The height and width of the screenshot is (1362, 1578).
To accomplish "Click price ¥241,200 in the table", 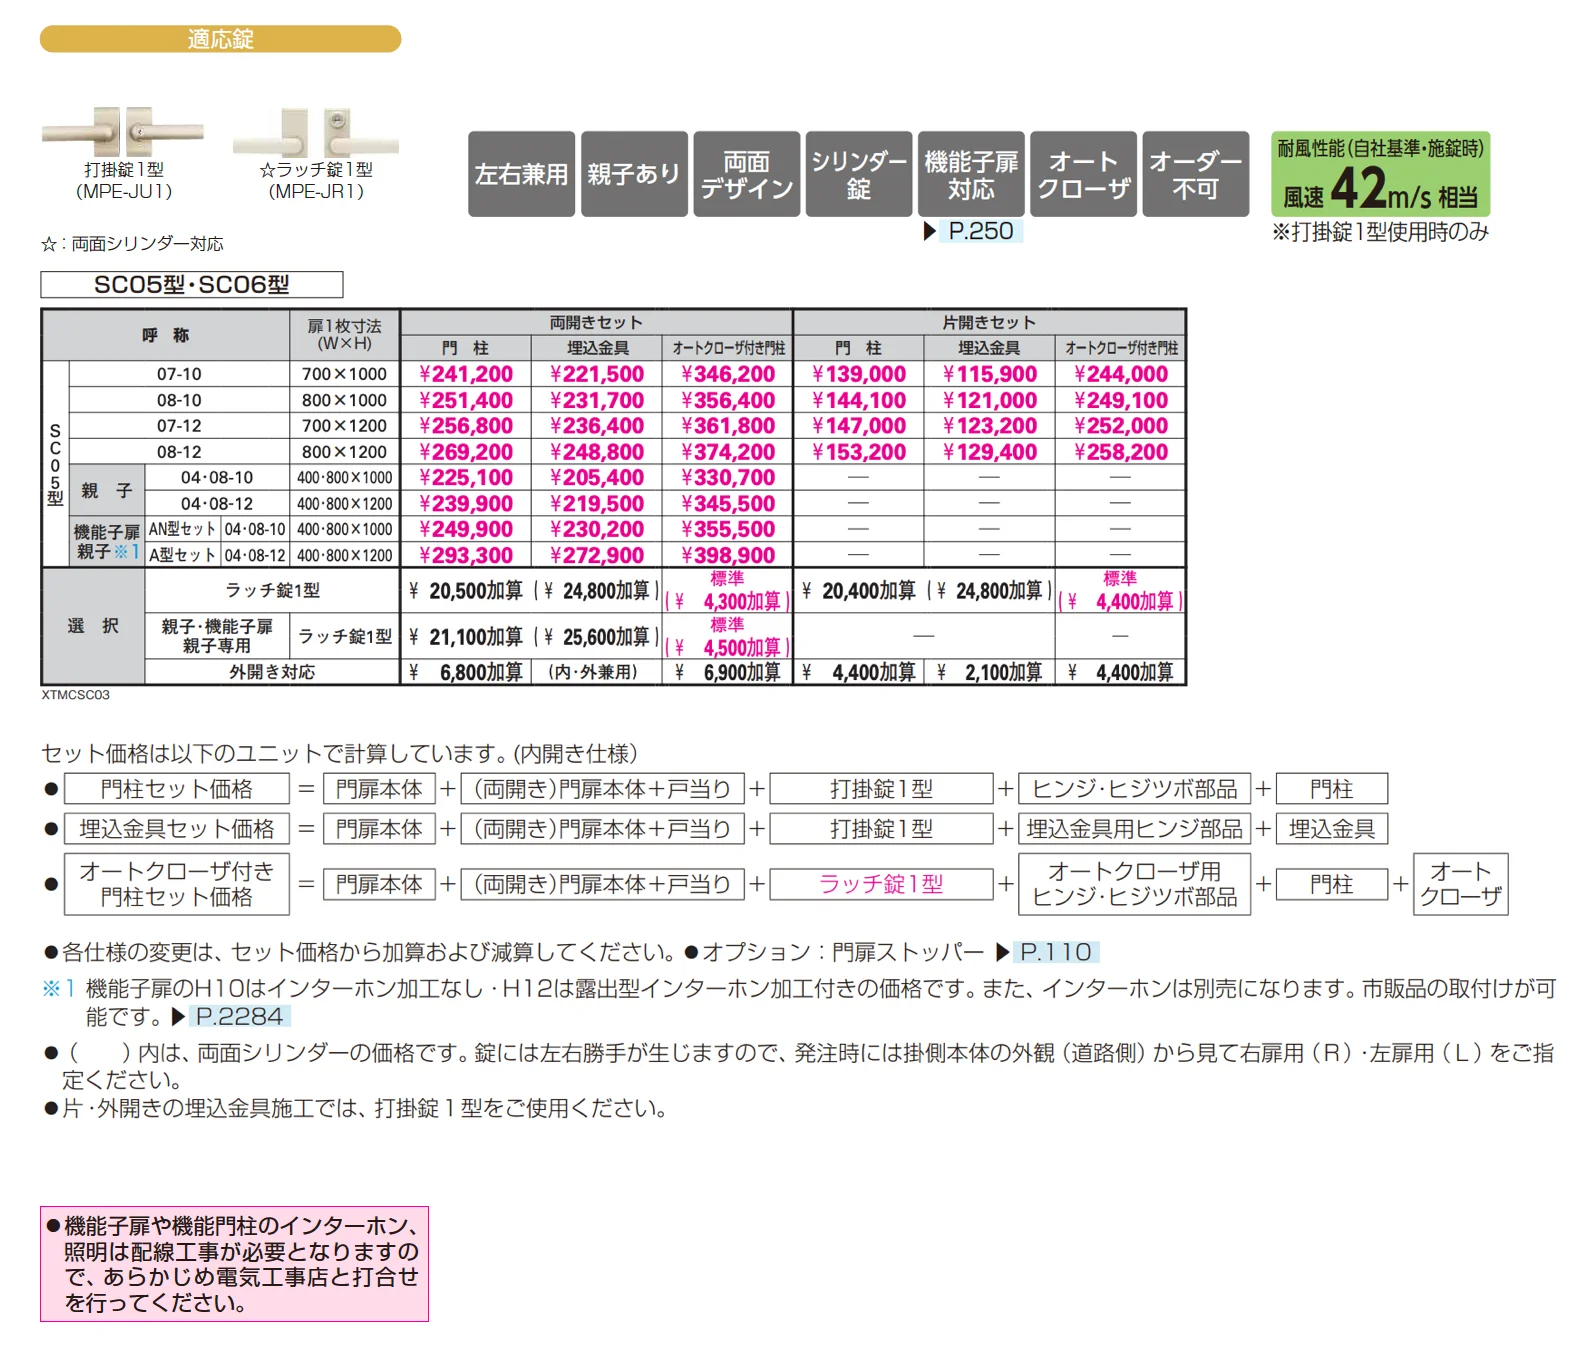I will click(x=466, y=374).
